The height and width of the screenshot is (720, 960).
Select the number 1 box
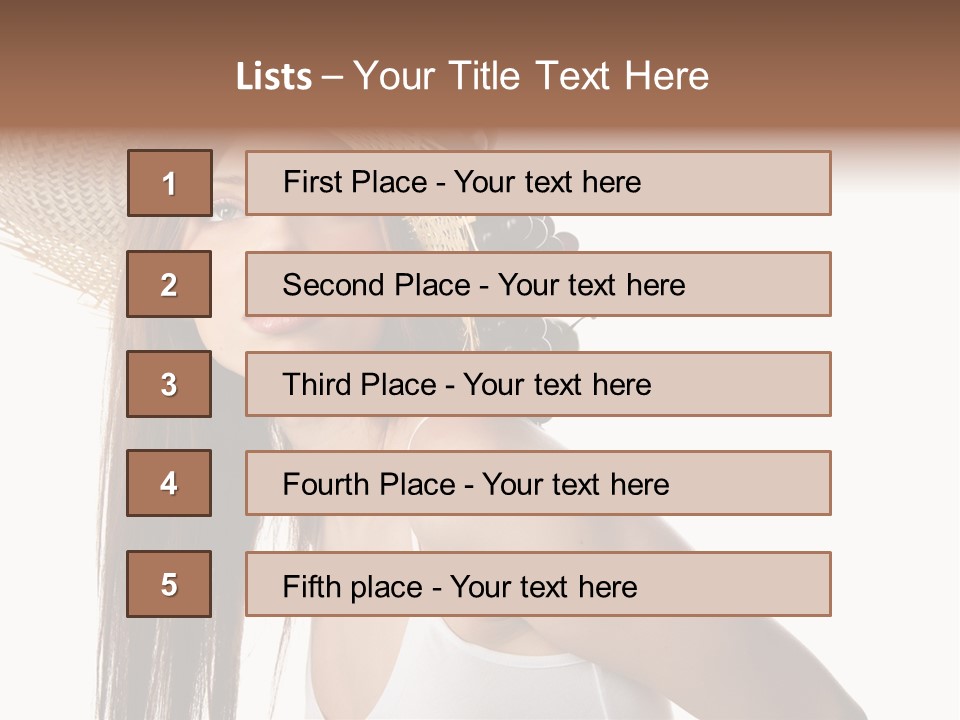click(x=170, y=183)
